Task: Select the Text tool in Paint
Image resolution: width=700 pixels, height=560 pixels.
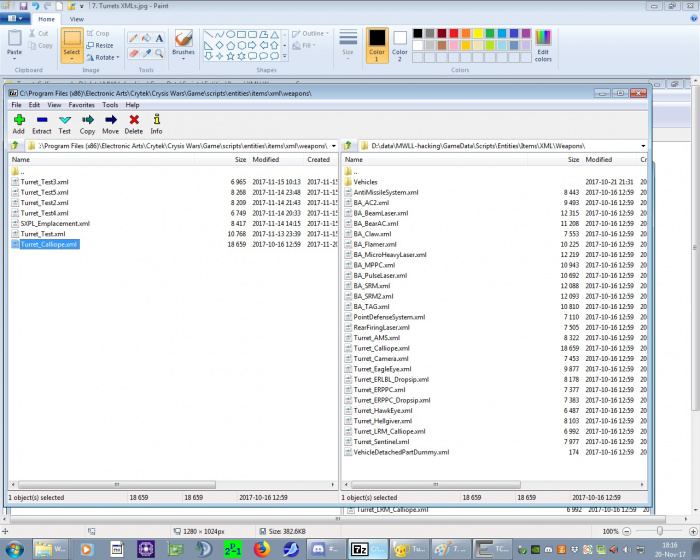Action: 161,39
